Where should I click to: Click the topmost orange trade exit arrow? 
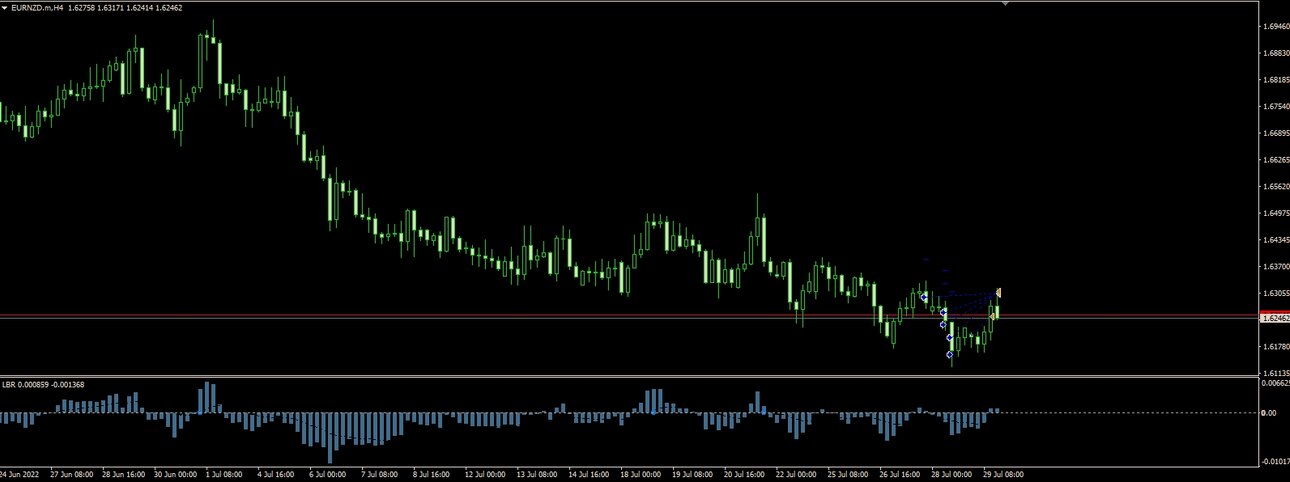pos(998,292)
